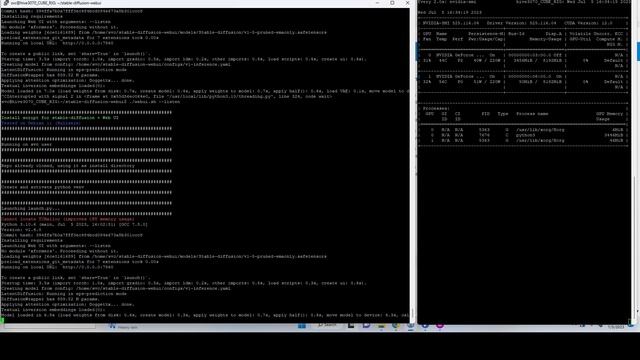Click the 'Python 3.10.6' version line
The width and height of the screenshot is (640, 360).
[x=74, y=224]
